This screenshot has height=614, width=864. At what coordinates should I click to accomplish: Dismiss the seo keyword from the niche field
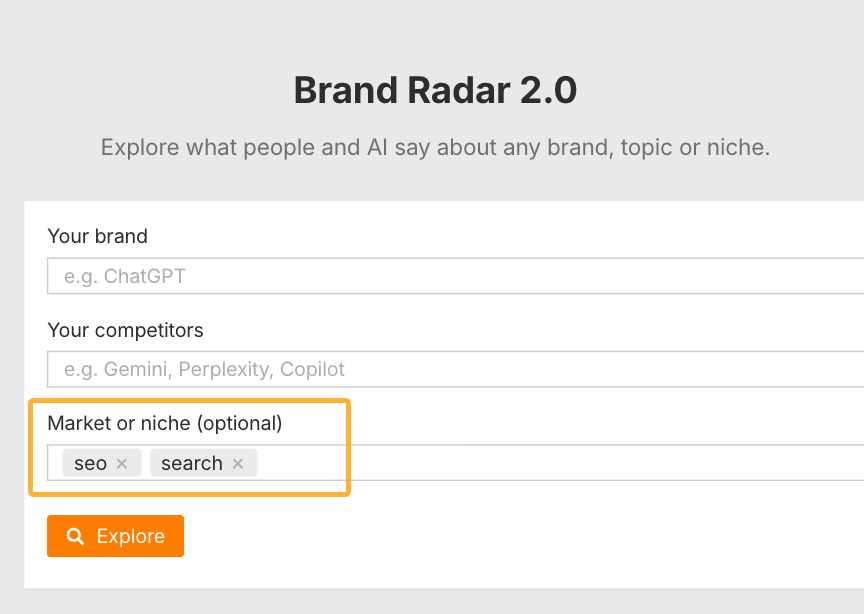[122, 463]
